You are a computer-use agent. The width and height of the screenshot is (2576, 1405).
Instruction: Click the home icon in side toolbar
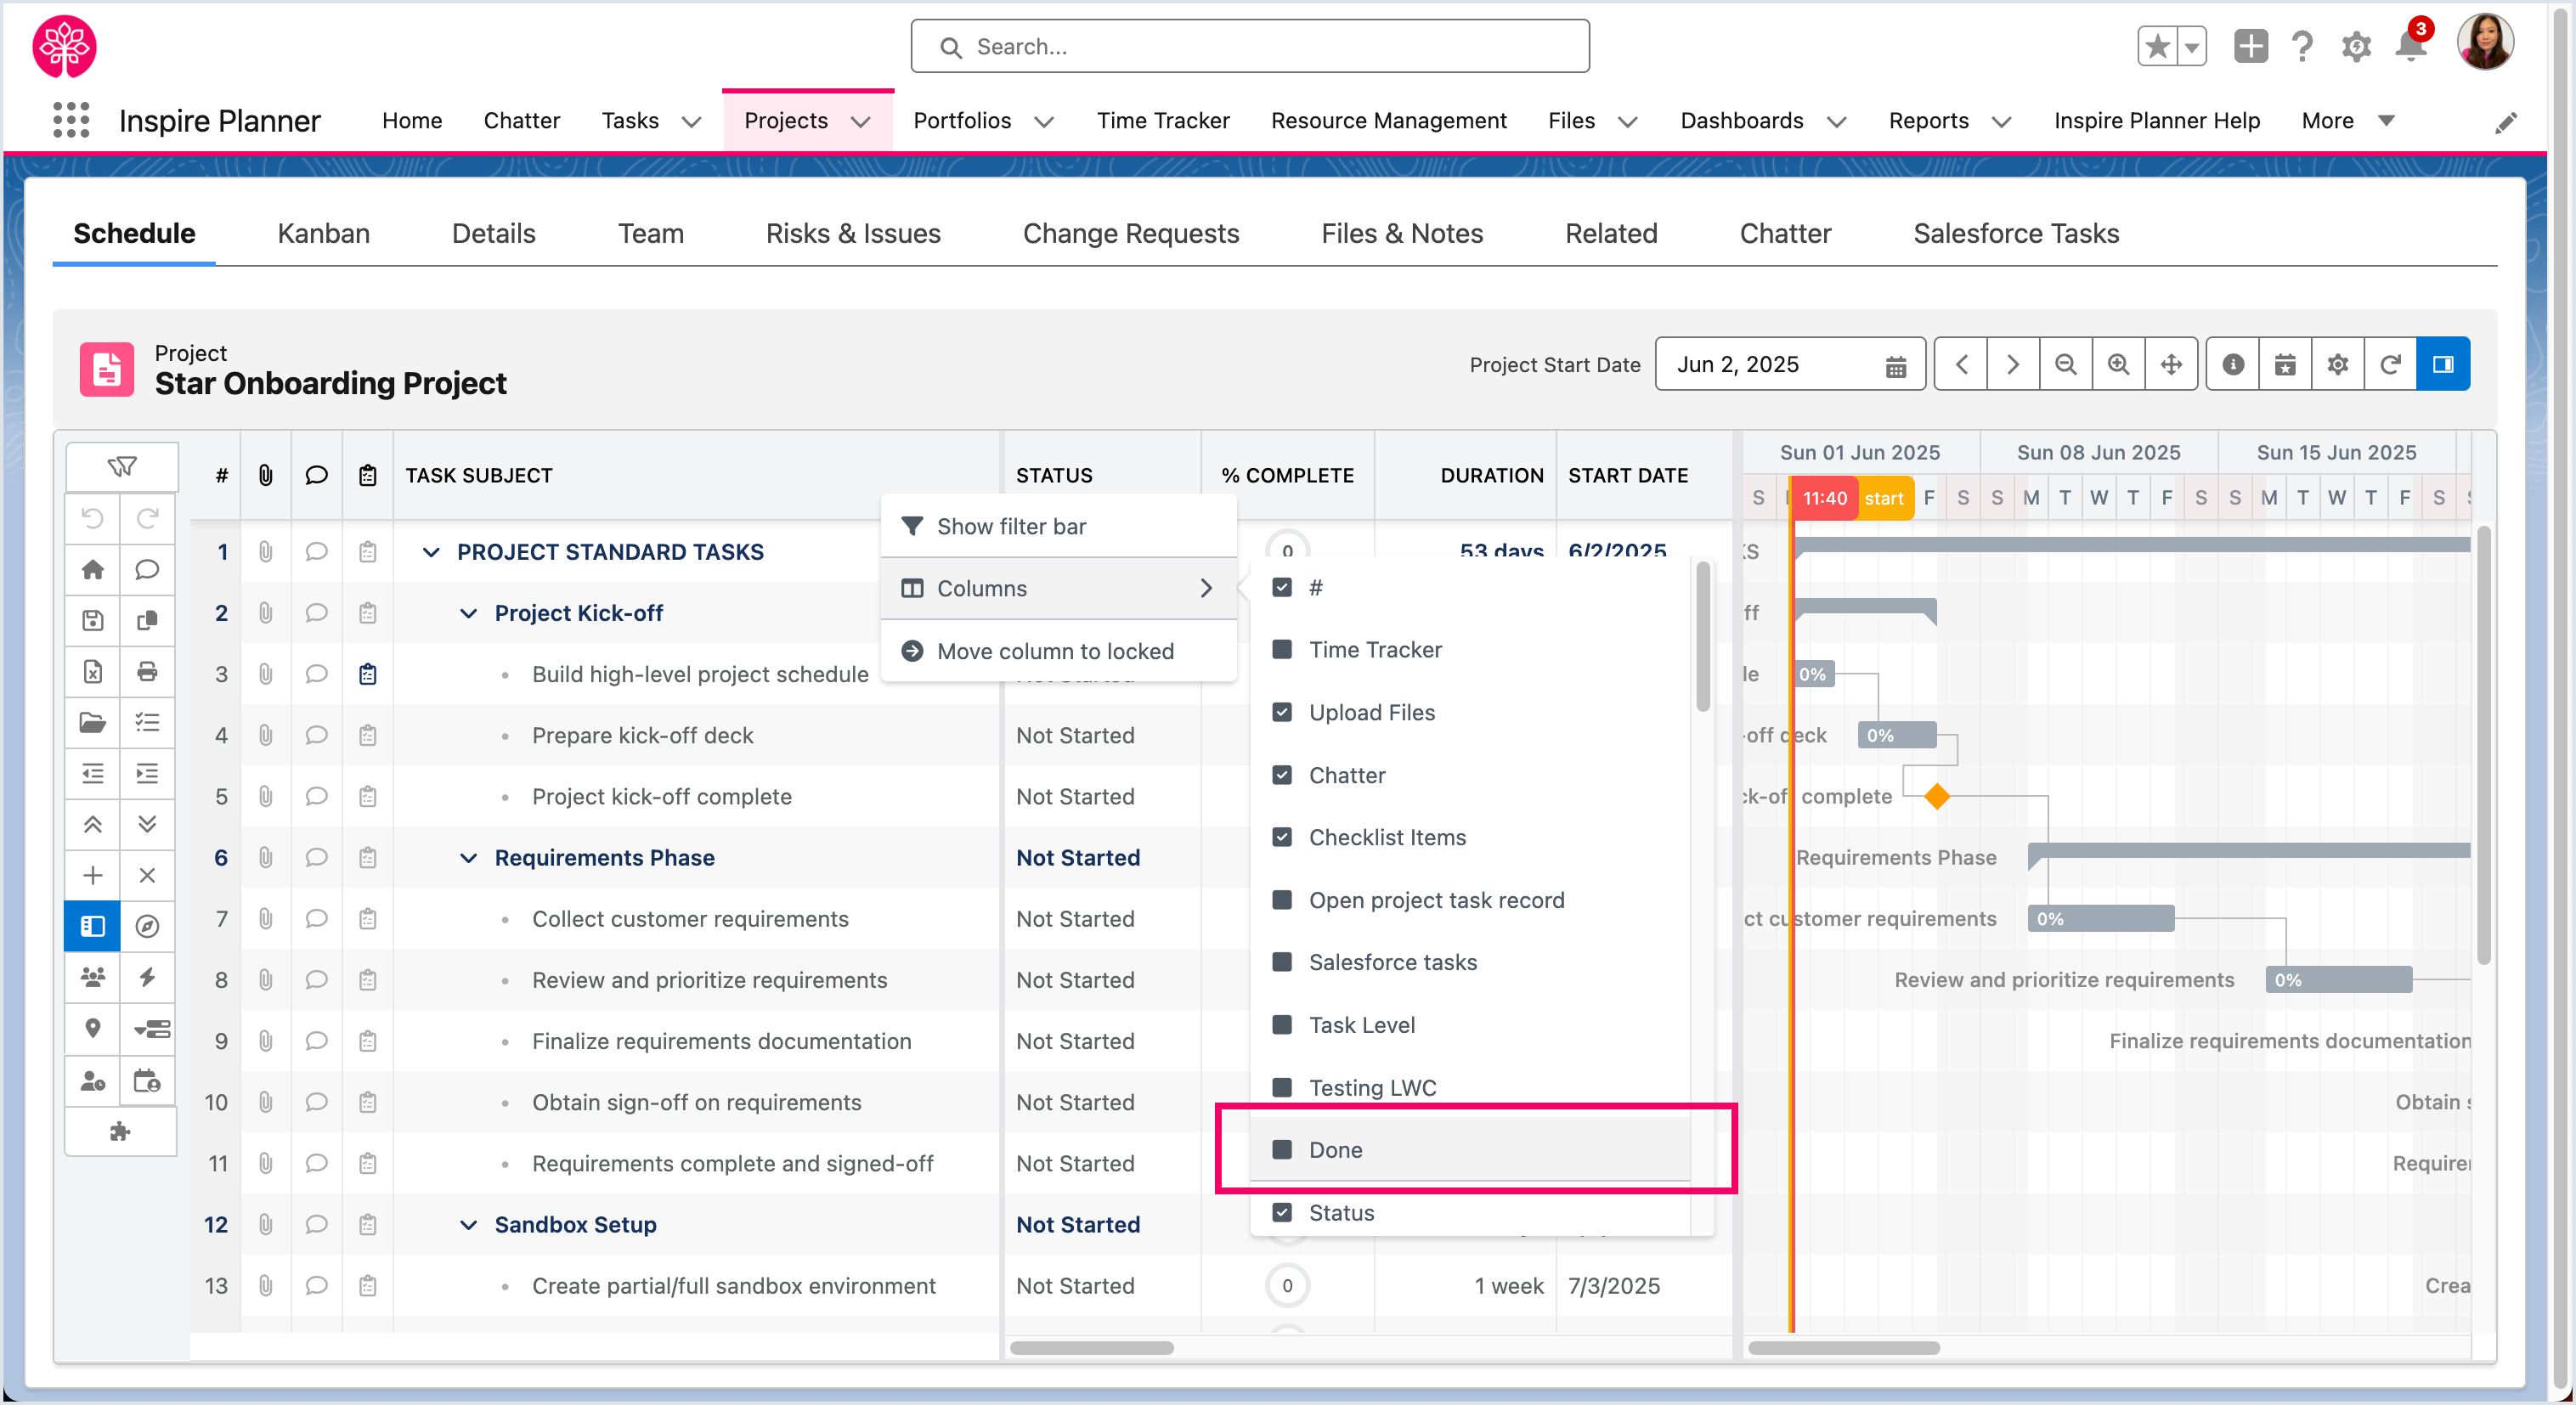[93, 569]
